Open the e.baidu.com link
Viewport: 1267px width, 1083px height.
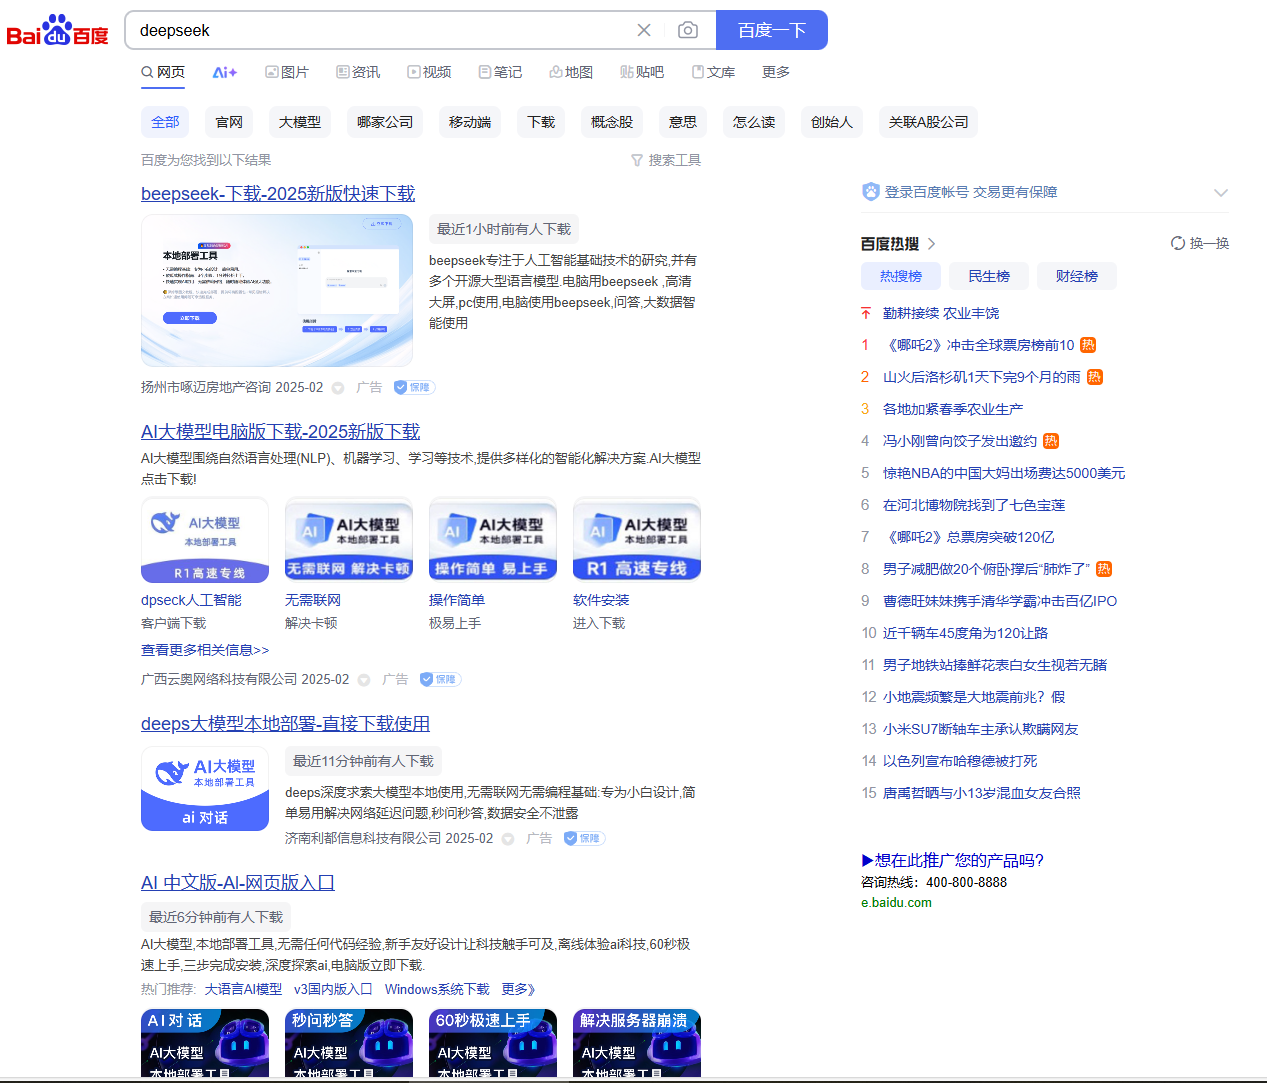click(896, 902)
